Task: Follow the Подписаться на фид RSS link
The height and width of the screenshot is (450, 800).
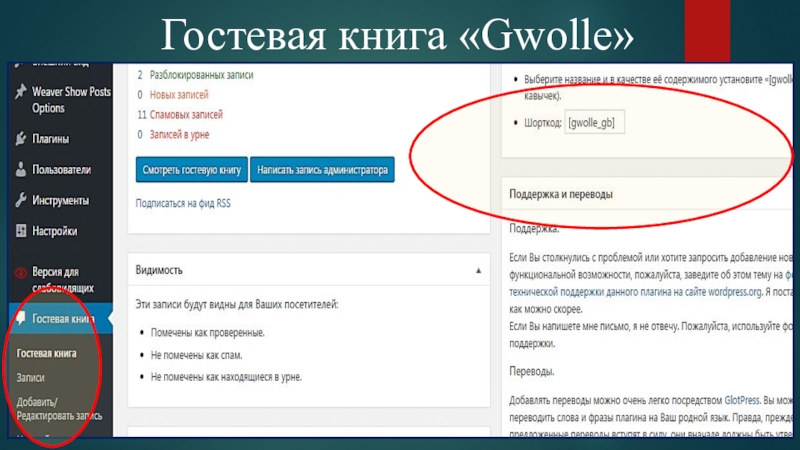Action: [183, 203]
